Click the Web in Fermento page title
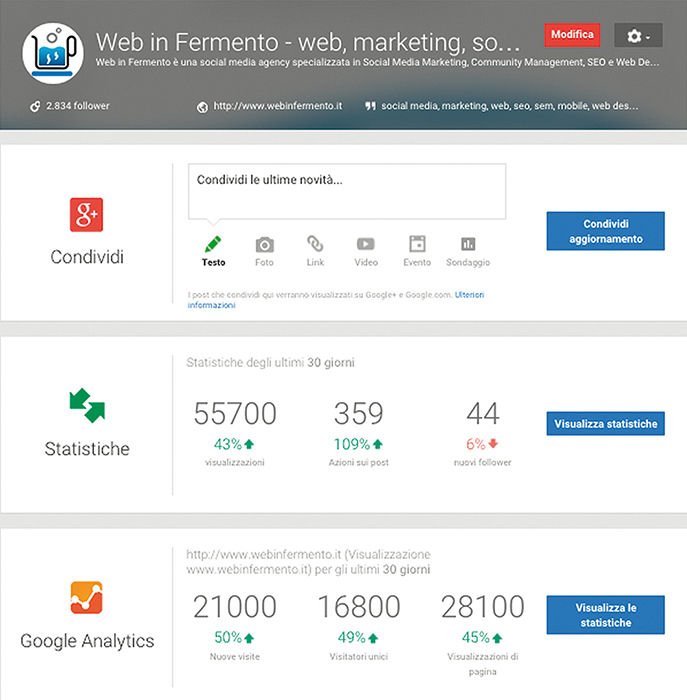 (308, 42)
